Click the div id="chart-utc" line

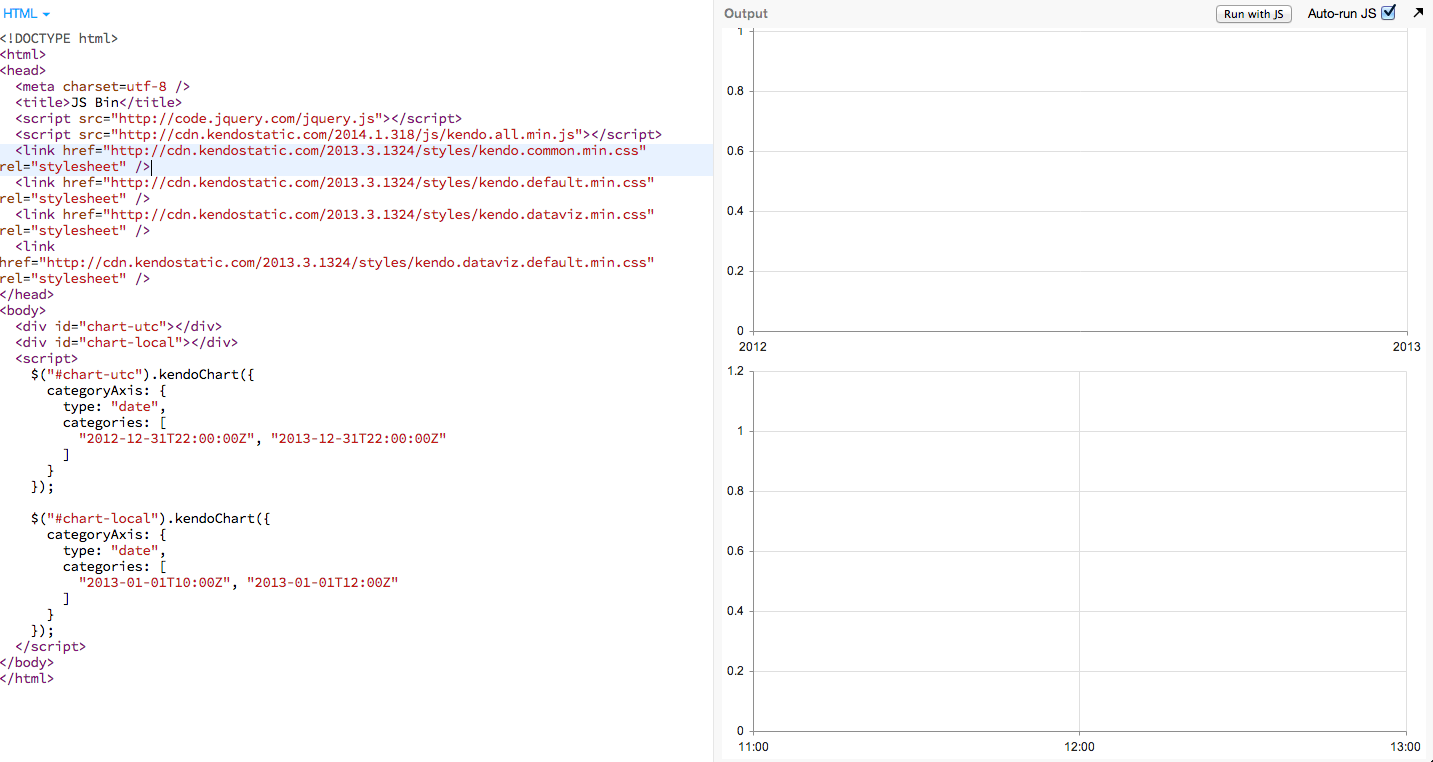click(x=119, y=326)
